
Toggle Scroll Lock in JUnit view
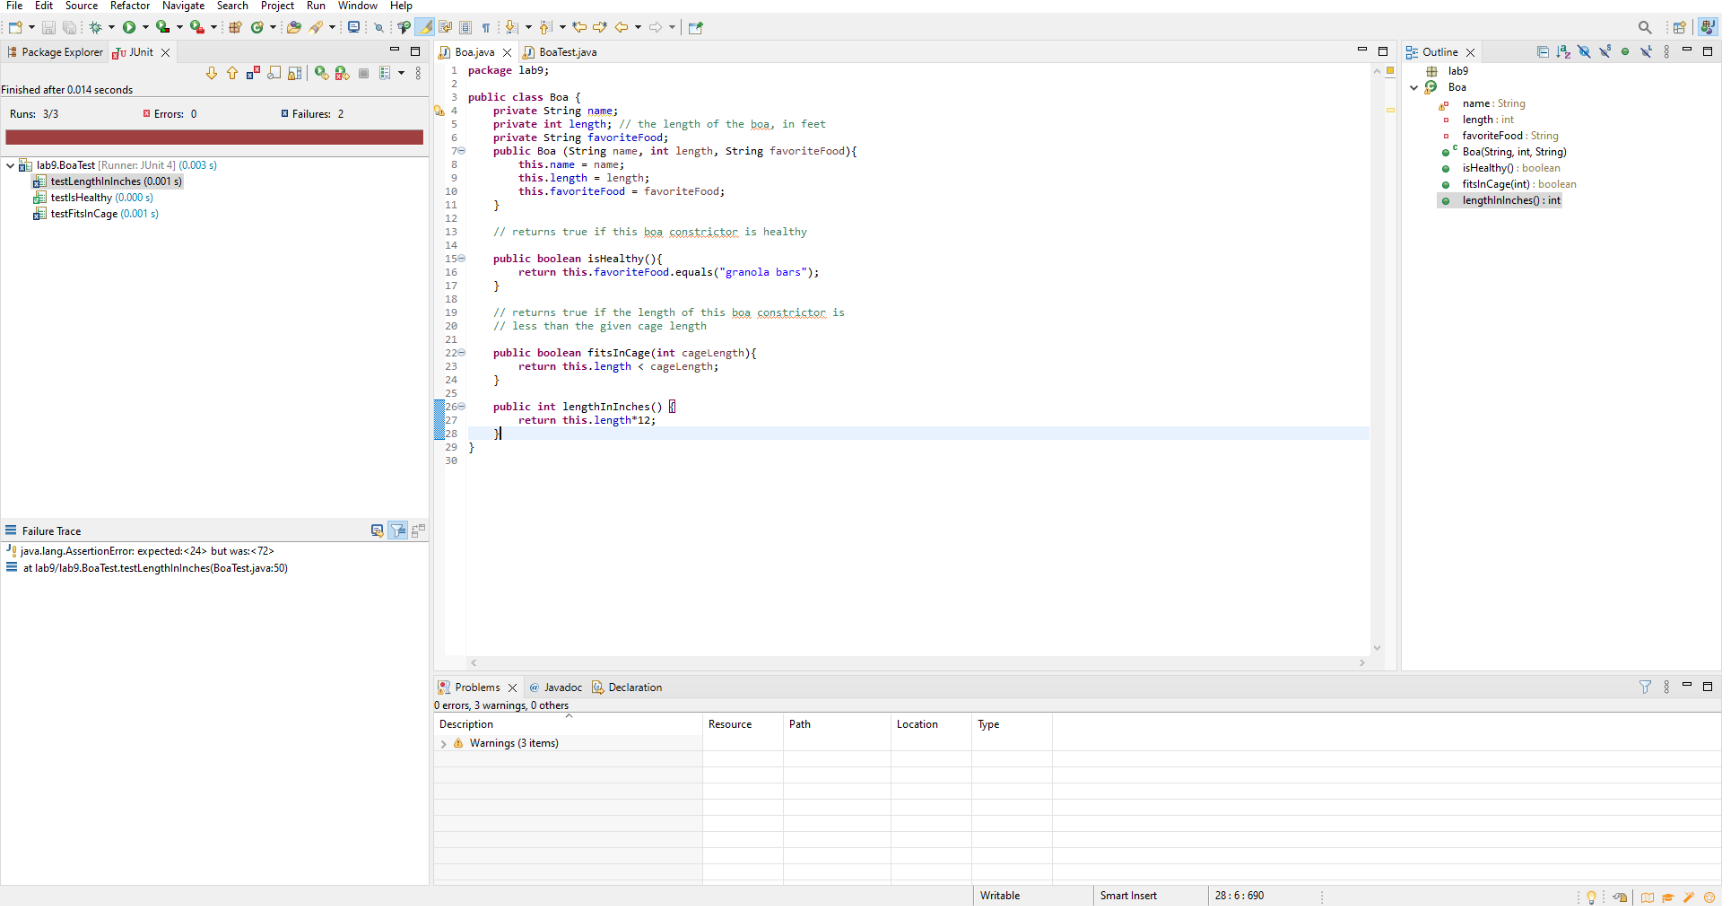[295, 73]
